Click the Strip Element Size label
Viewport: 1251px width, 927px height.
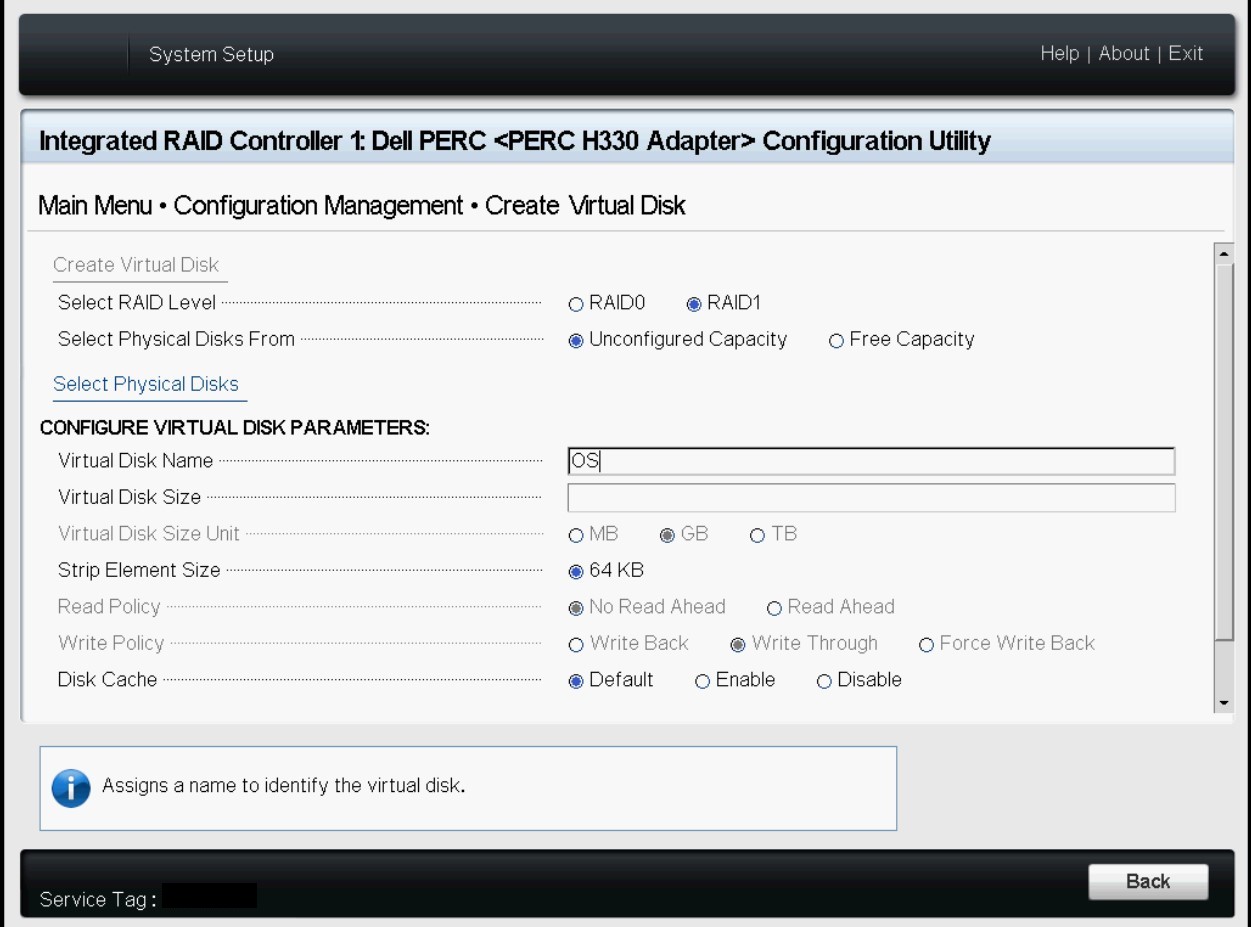pyautogui.click(x=139, y=571)
